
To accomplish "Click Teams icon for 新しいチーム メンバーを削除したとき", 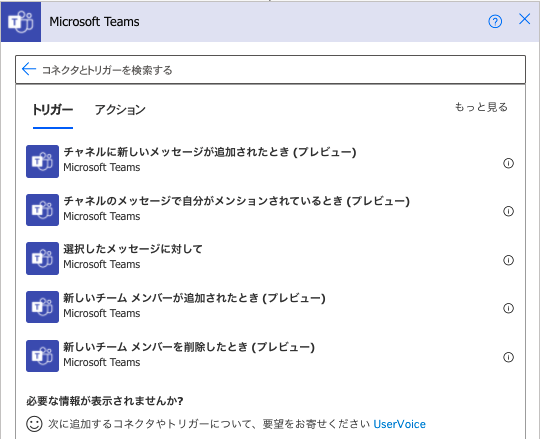I will (42, 356).
